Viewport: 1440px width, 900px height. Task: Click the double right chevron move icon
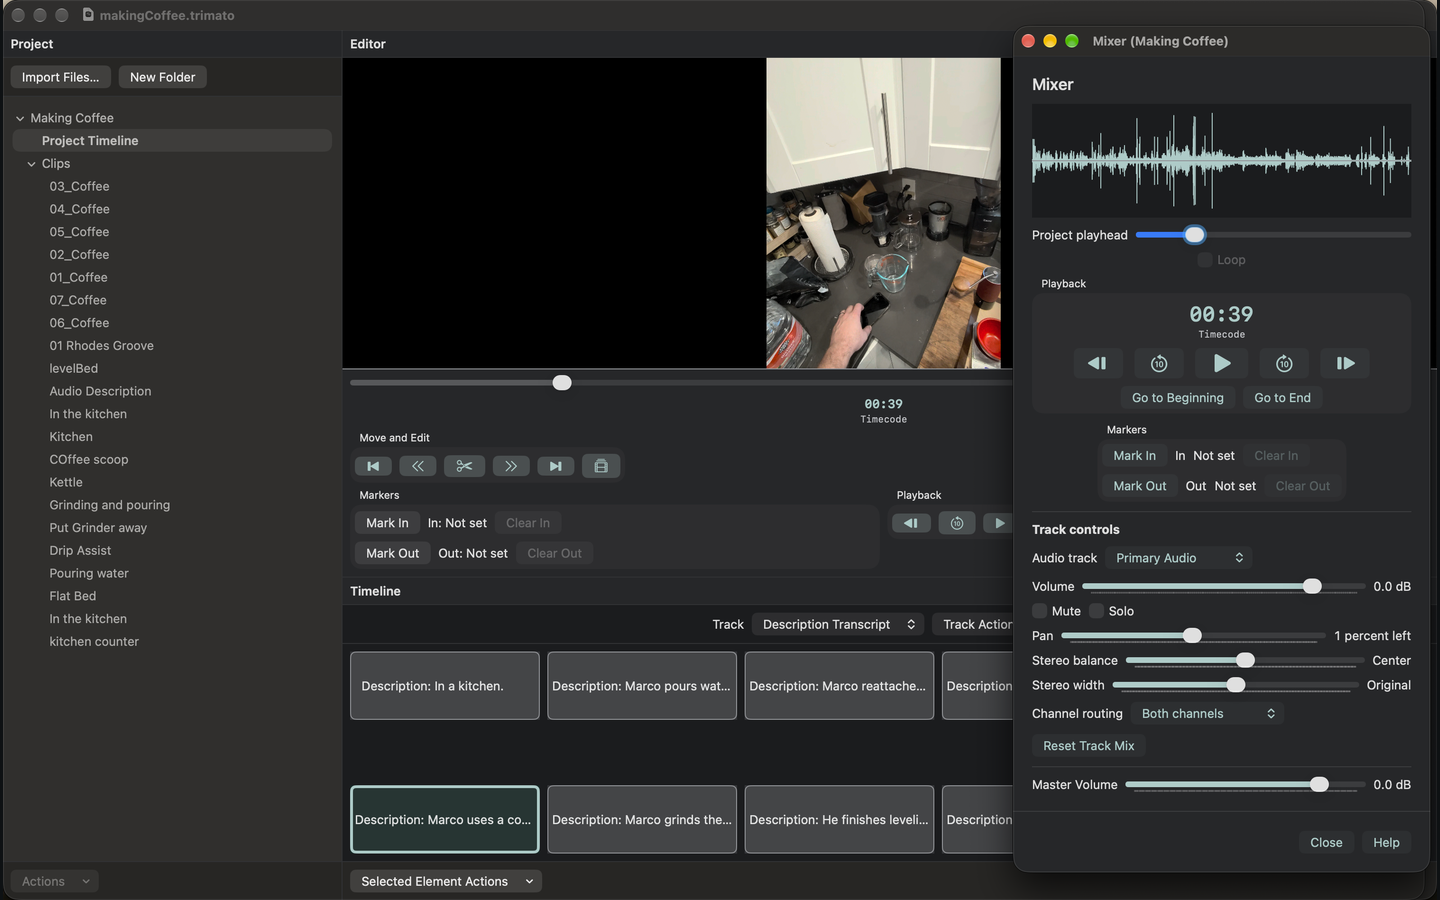tap(510, 466)
